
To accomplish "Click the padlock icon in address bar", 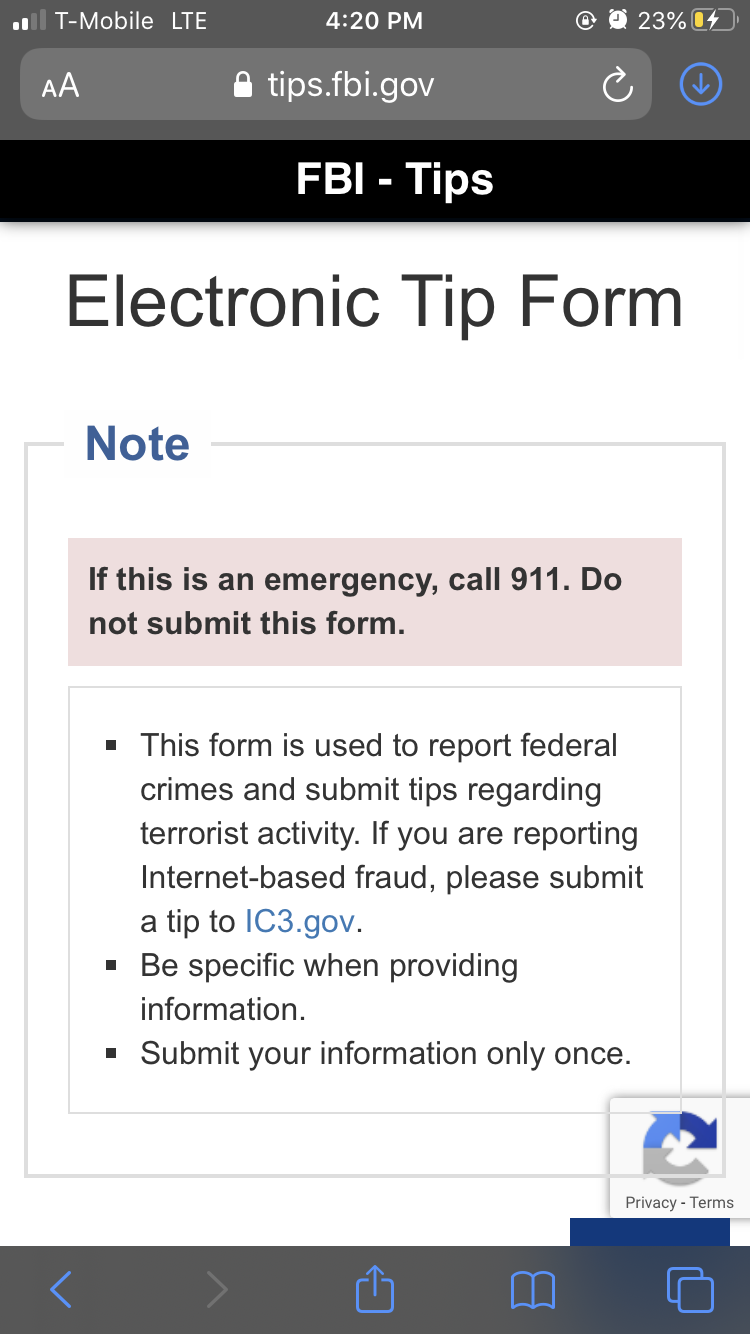I will click(x=242, y=85).
